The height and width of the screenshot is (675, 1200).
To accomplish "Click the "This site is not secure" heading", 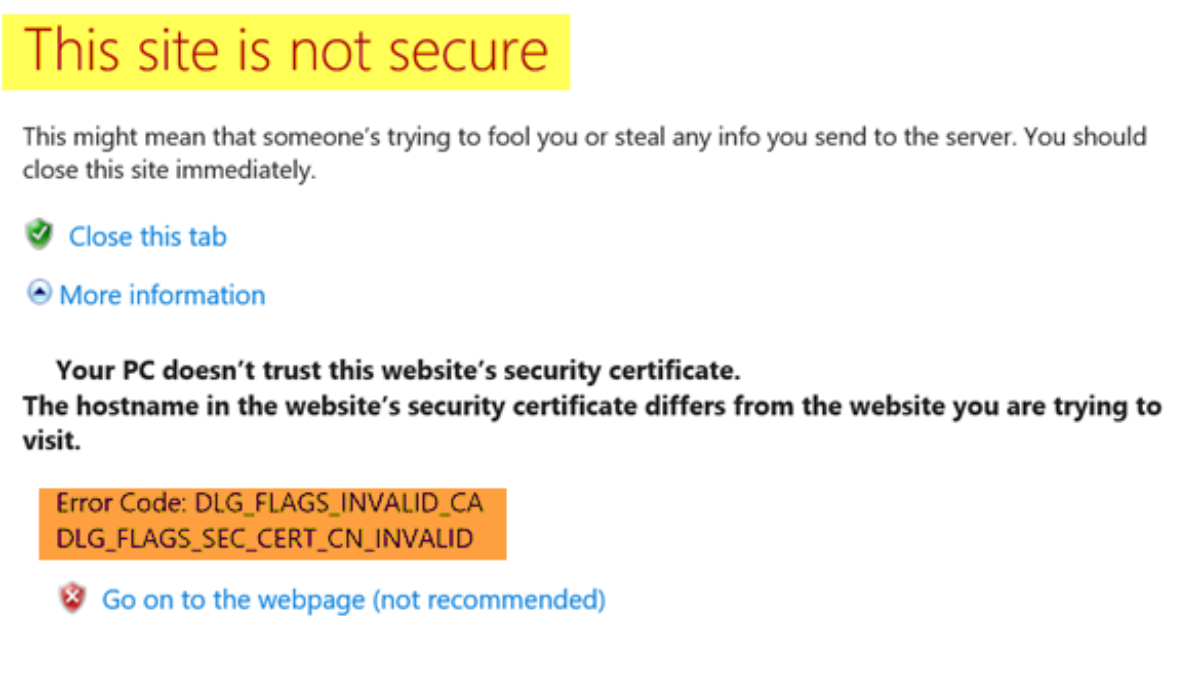I will (x=286, y=50).
